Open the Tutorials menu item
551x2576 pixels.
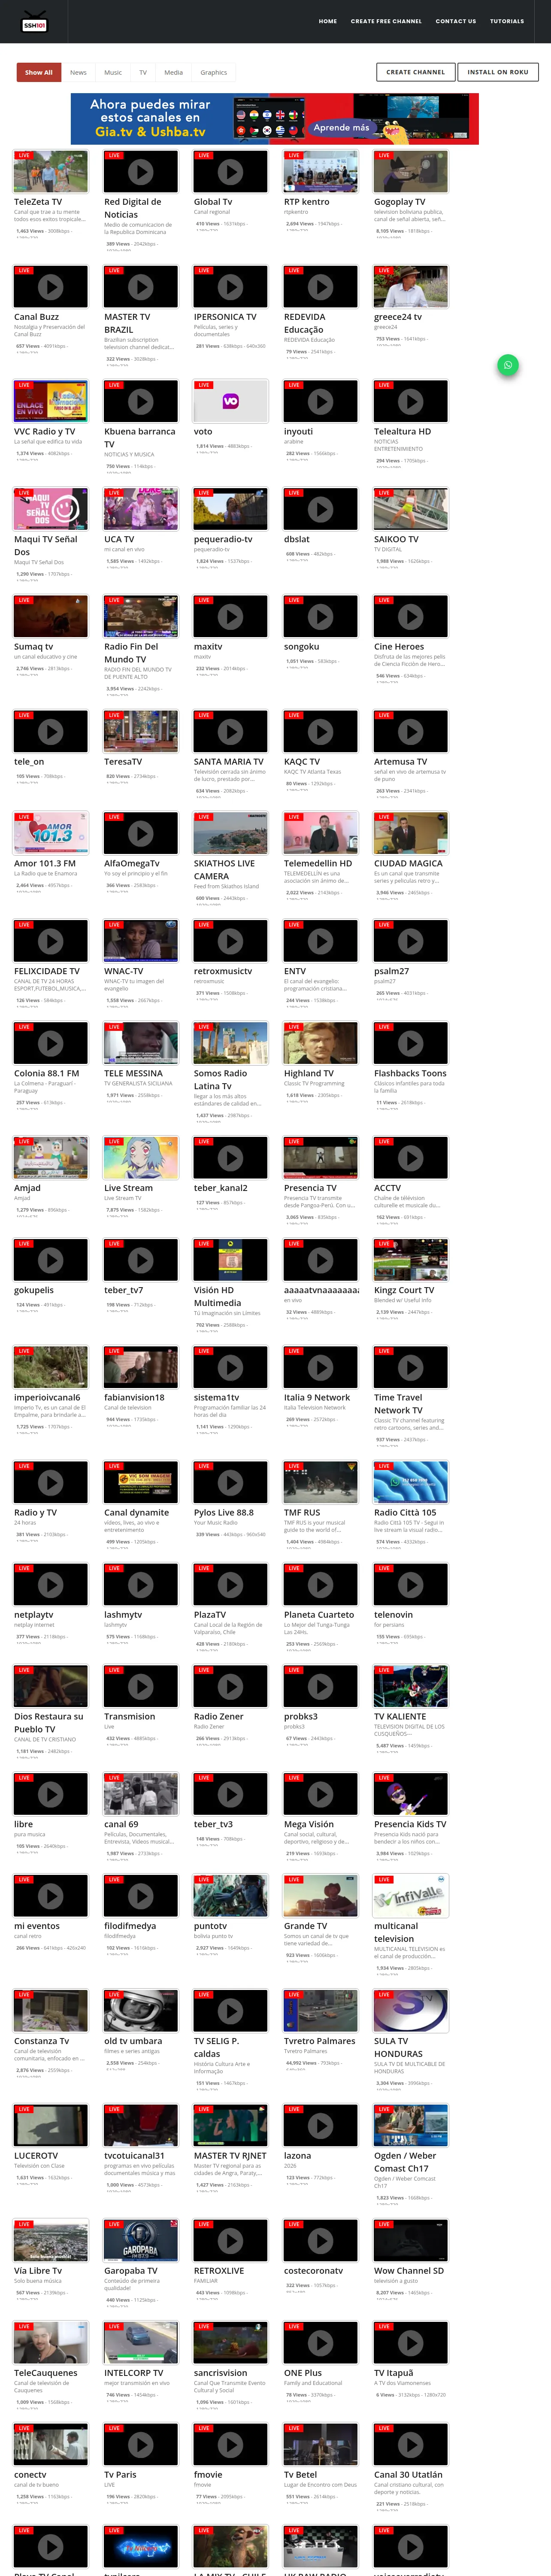pos(507,21)
